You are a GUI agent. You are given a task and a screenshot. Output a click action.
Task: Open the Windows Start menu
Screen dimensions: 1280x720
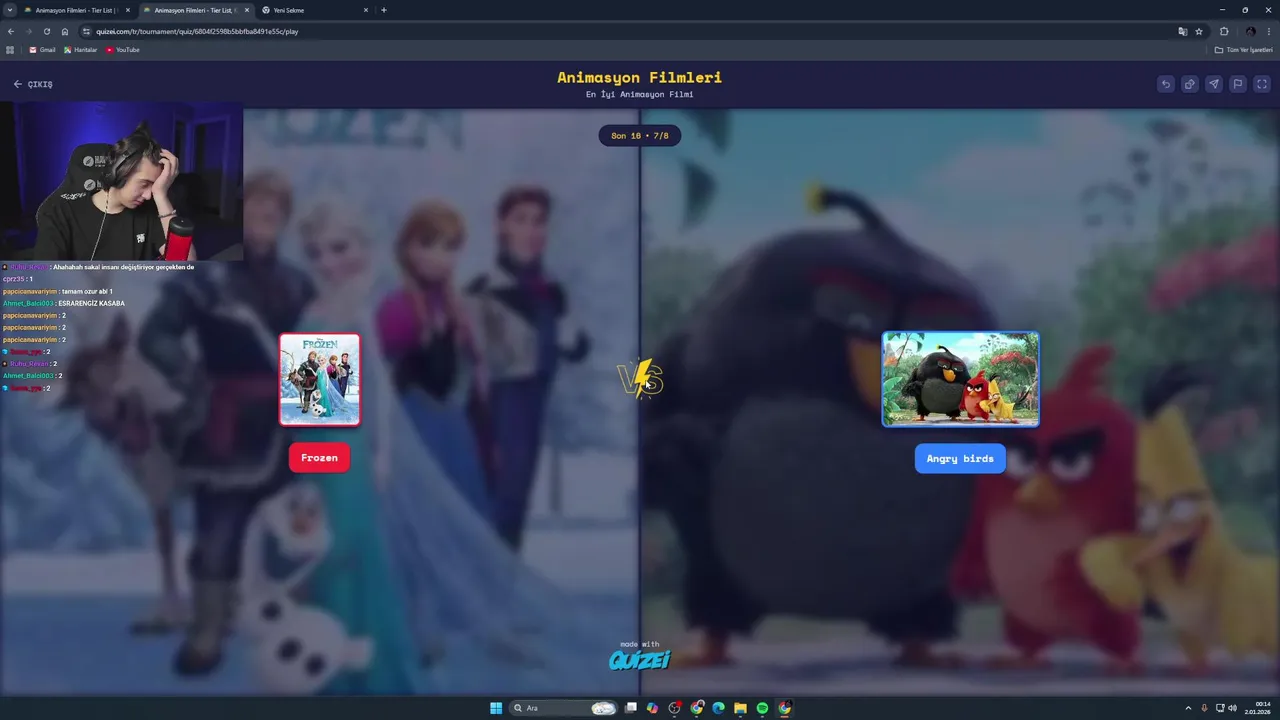[496, 708]
